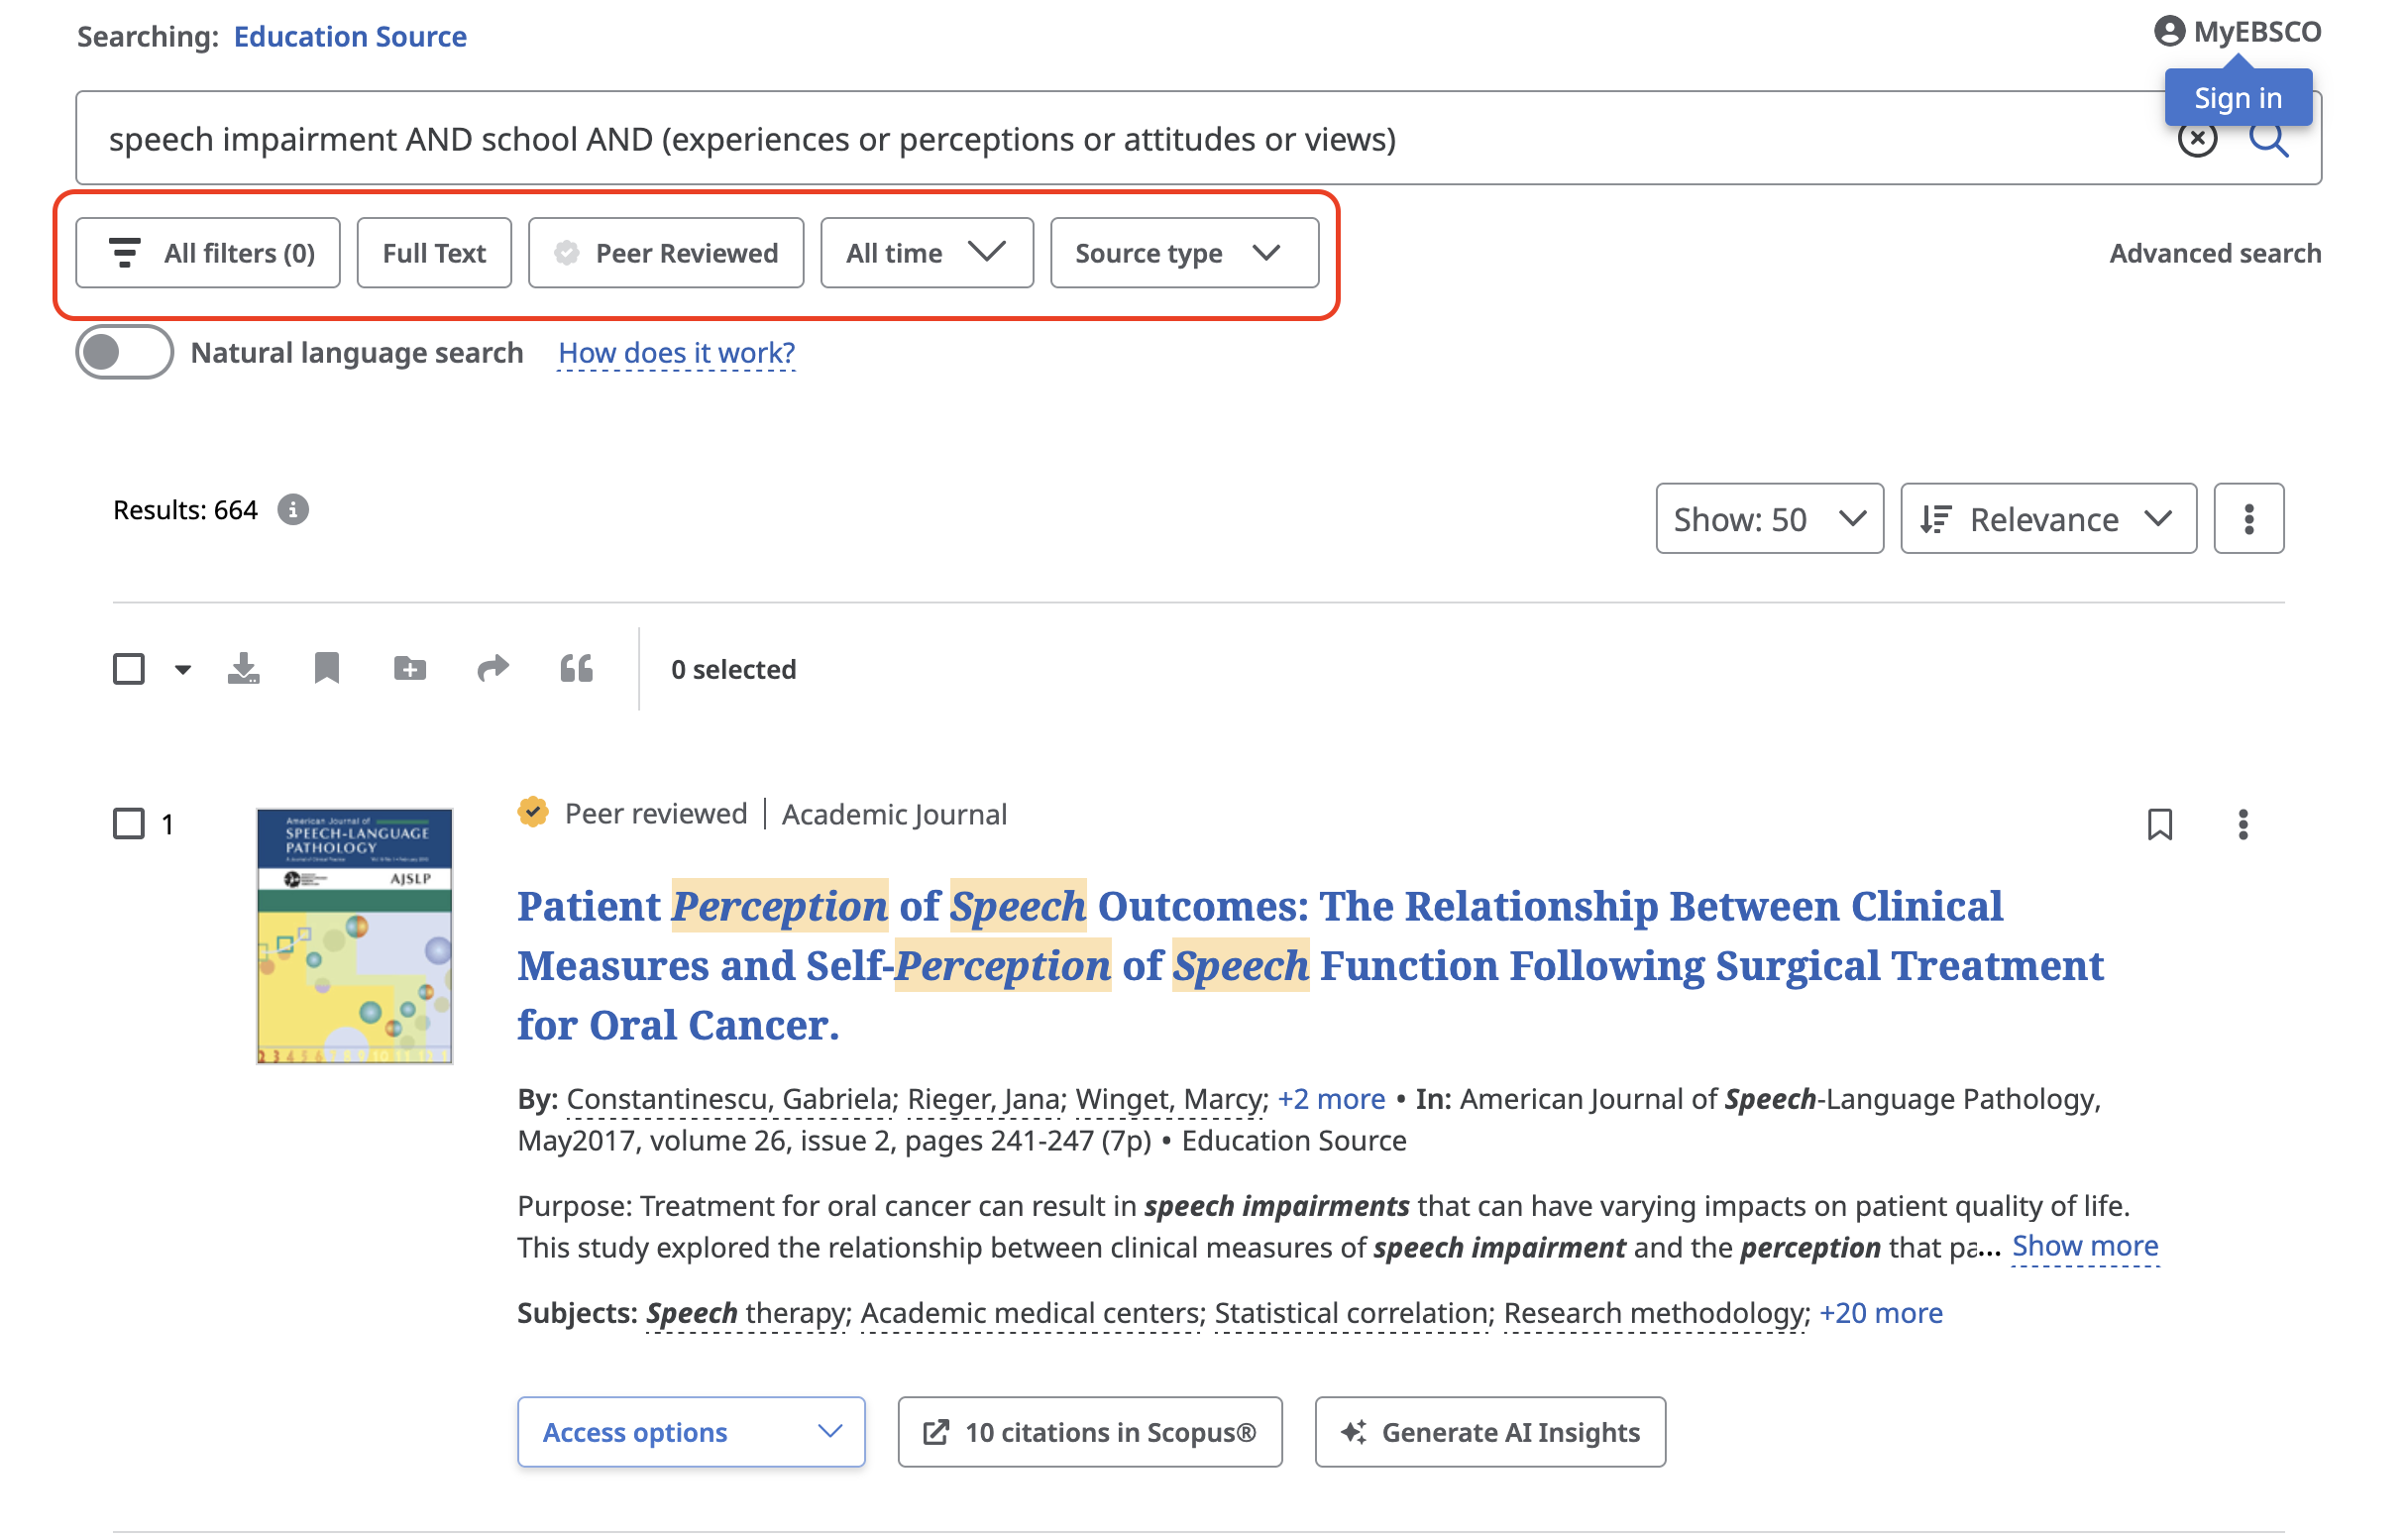Open the All time date dropdown
Viewport: 2408px width, 1536px height.
[x=926, y=253]
